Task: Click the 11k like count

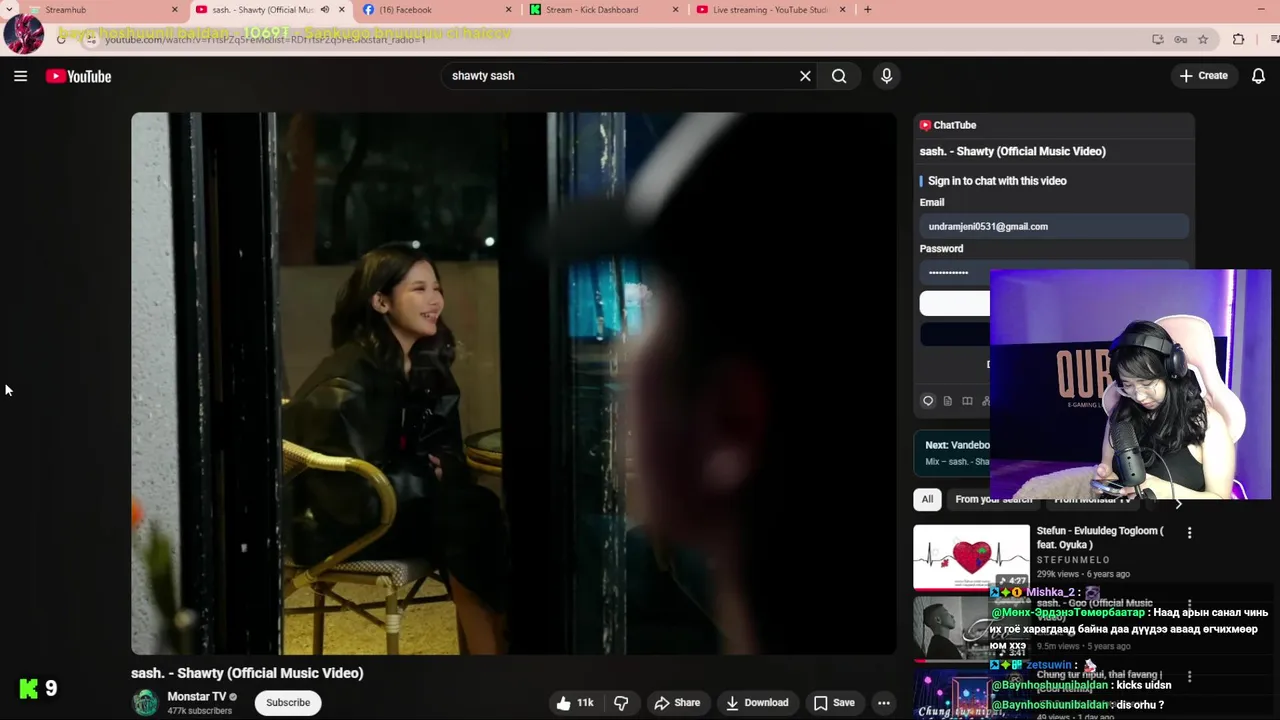Action: pos(585,703)
